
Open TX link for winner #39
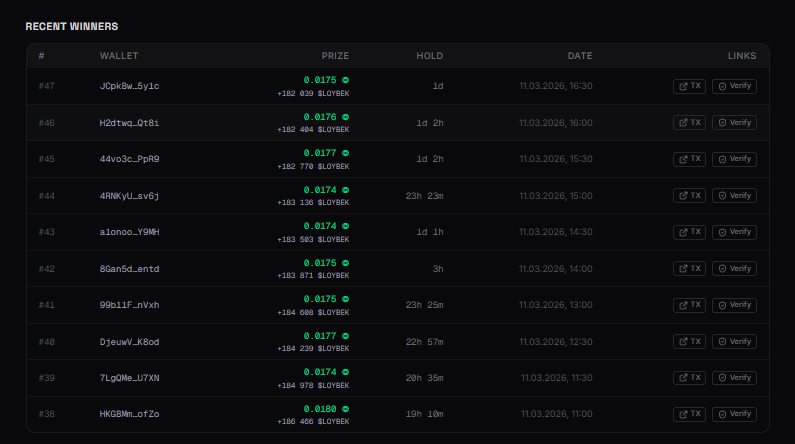pos(689,378)
